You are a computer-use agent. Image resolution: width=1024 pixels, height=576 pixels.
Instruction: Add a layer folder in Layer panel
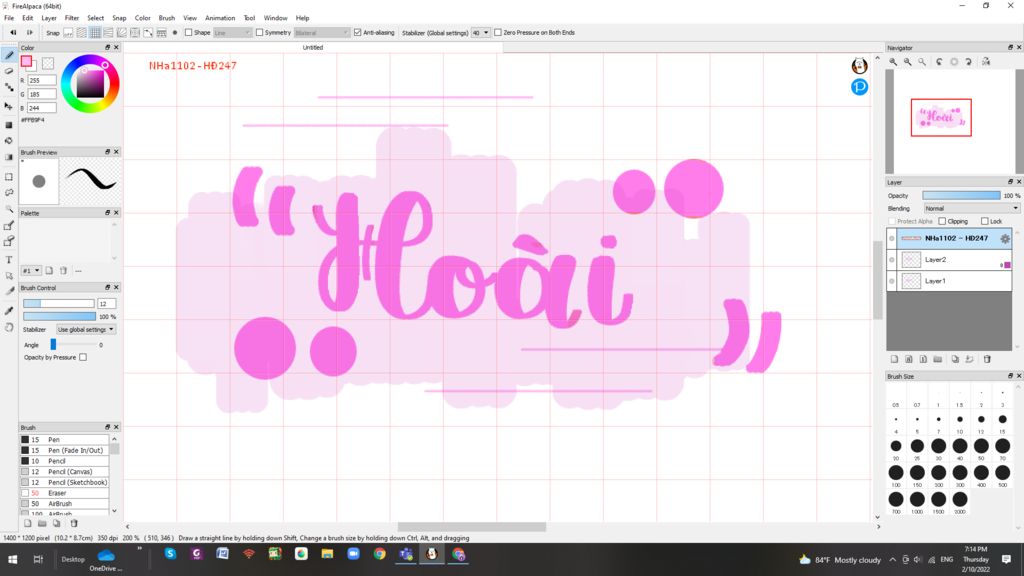(938, 359)
